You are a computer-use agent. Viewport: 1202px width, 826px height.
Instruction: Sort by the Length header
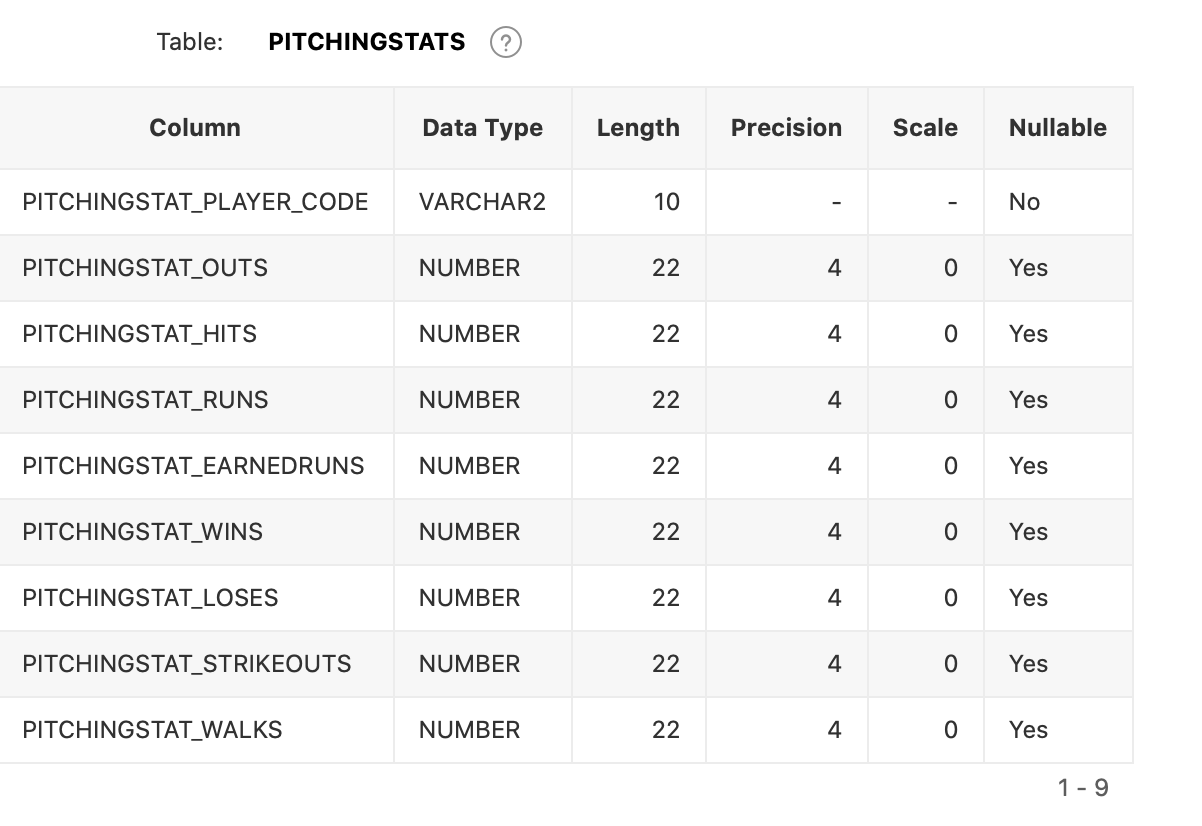click(x=638, y=128)
